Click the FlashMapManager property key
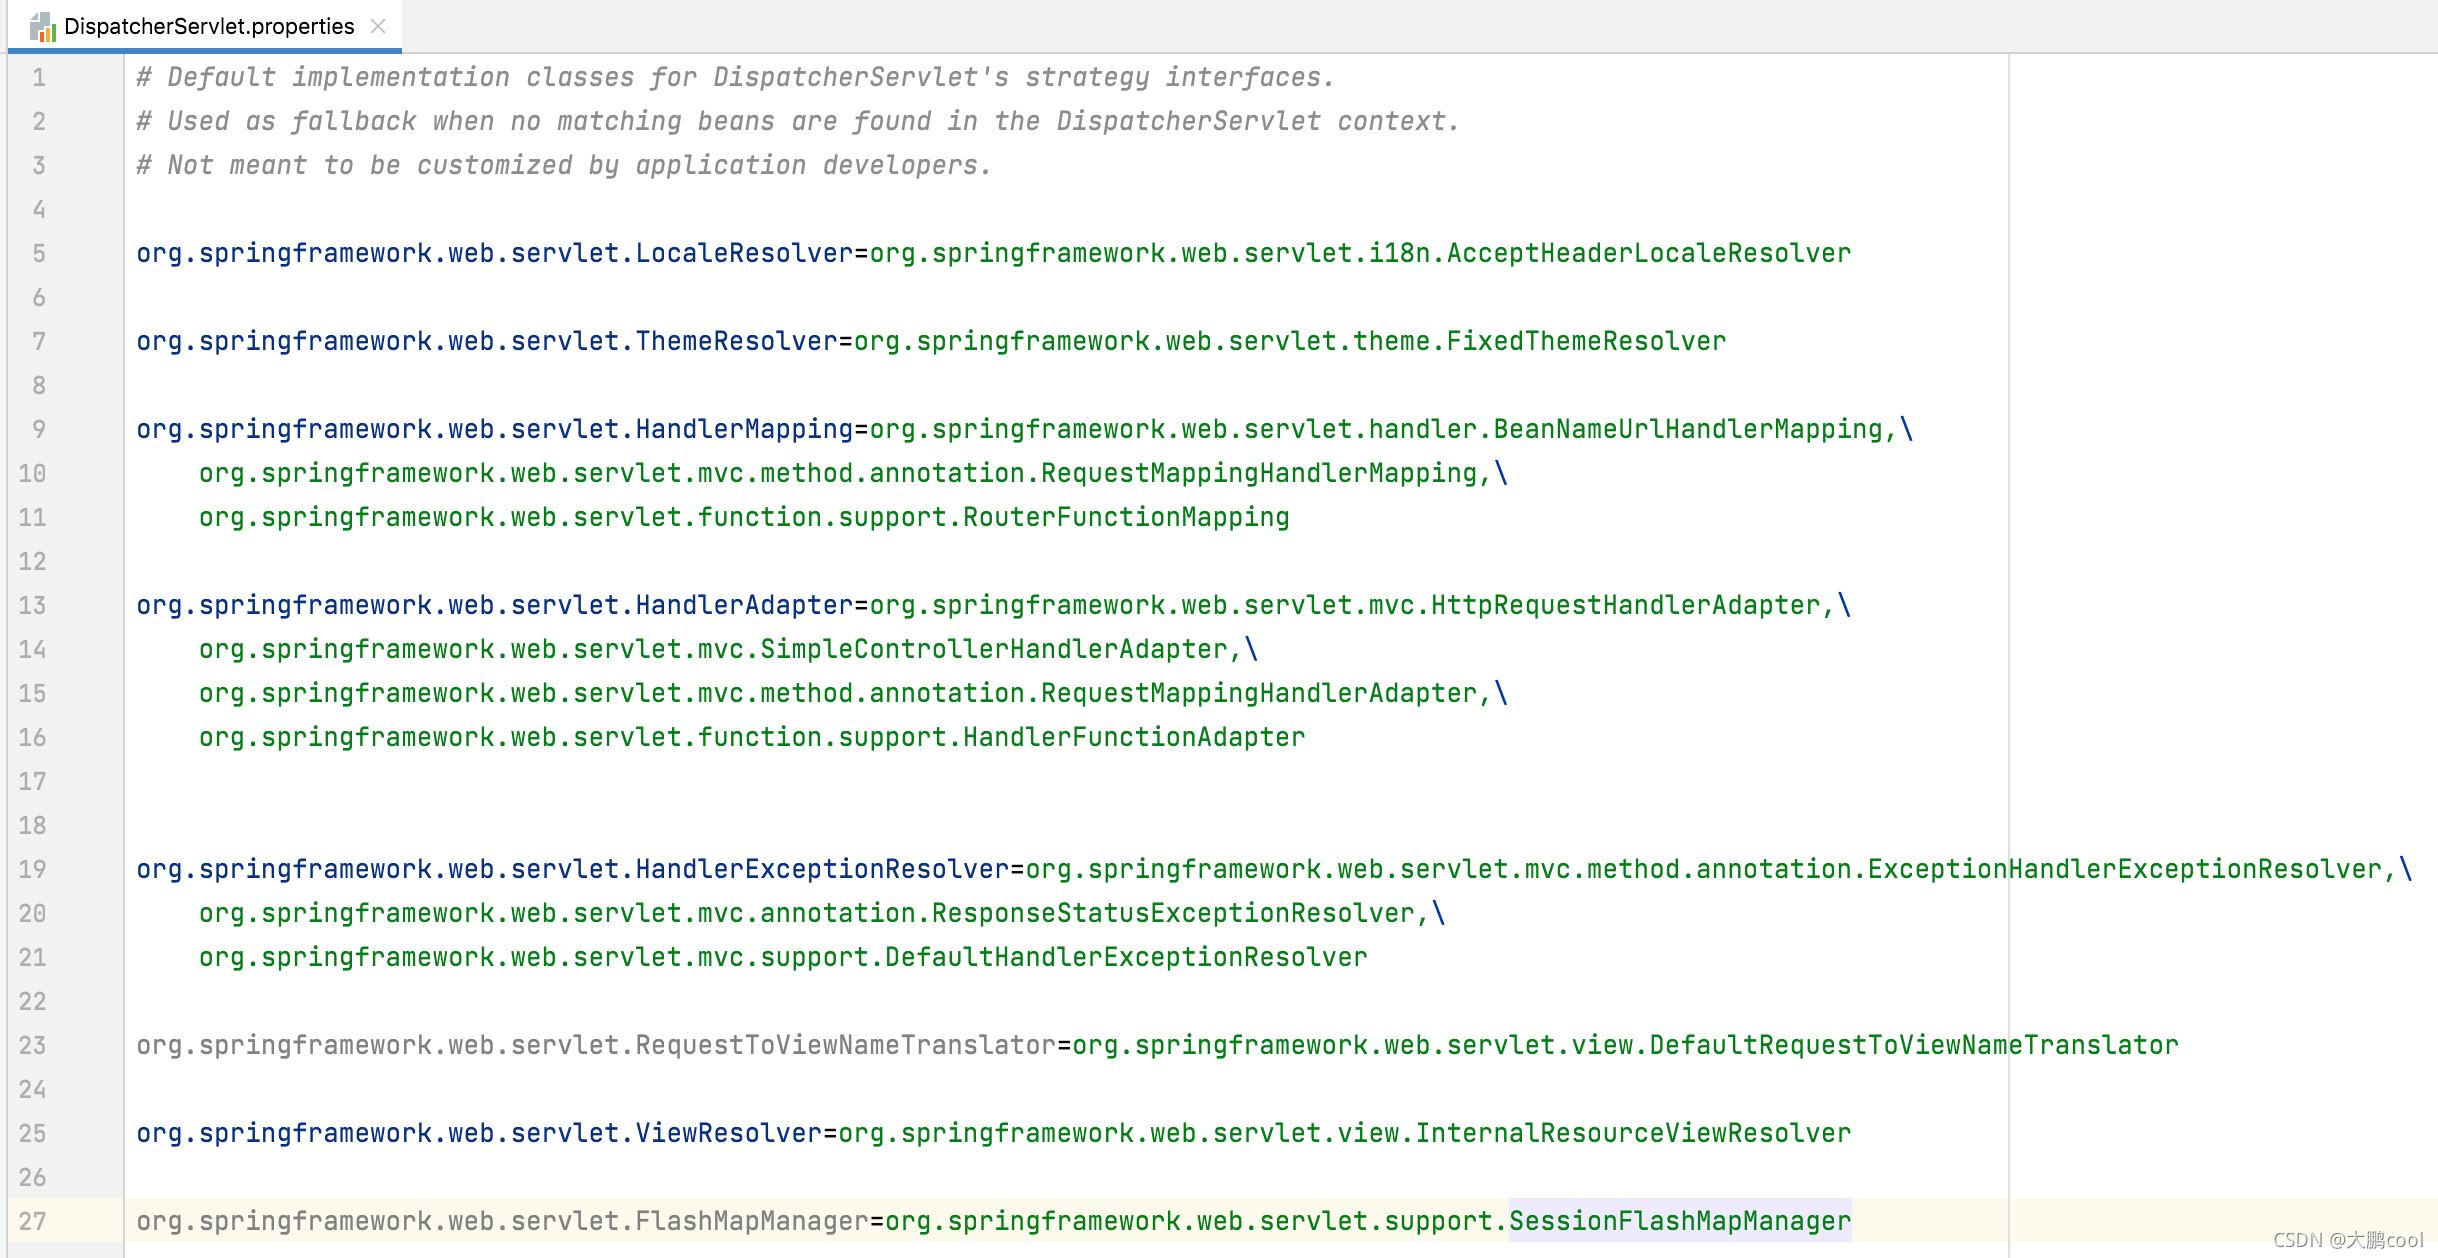The width and height of the screenshot is (2438, 1258). [x=503, y=1222]
